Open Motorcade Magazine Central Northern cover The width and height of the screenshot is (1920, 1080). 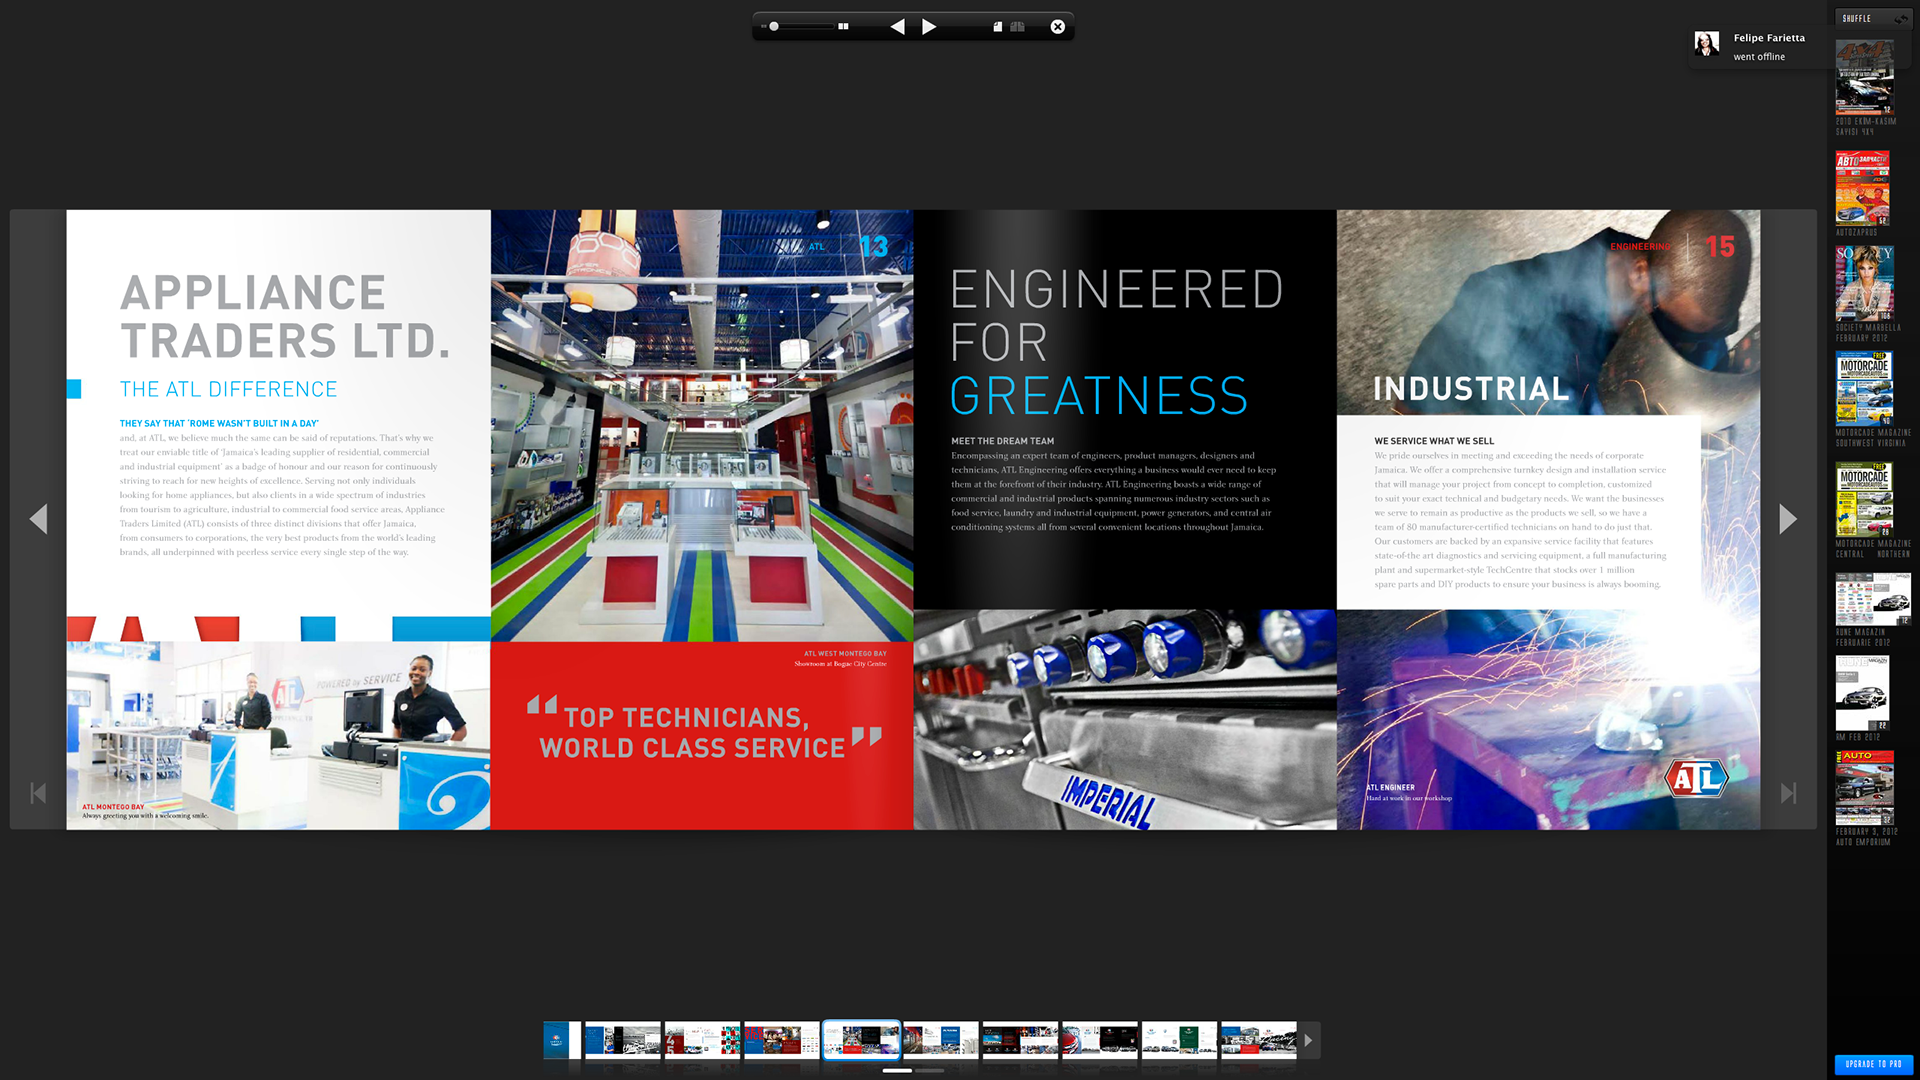[1864, 499]
